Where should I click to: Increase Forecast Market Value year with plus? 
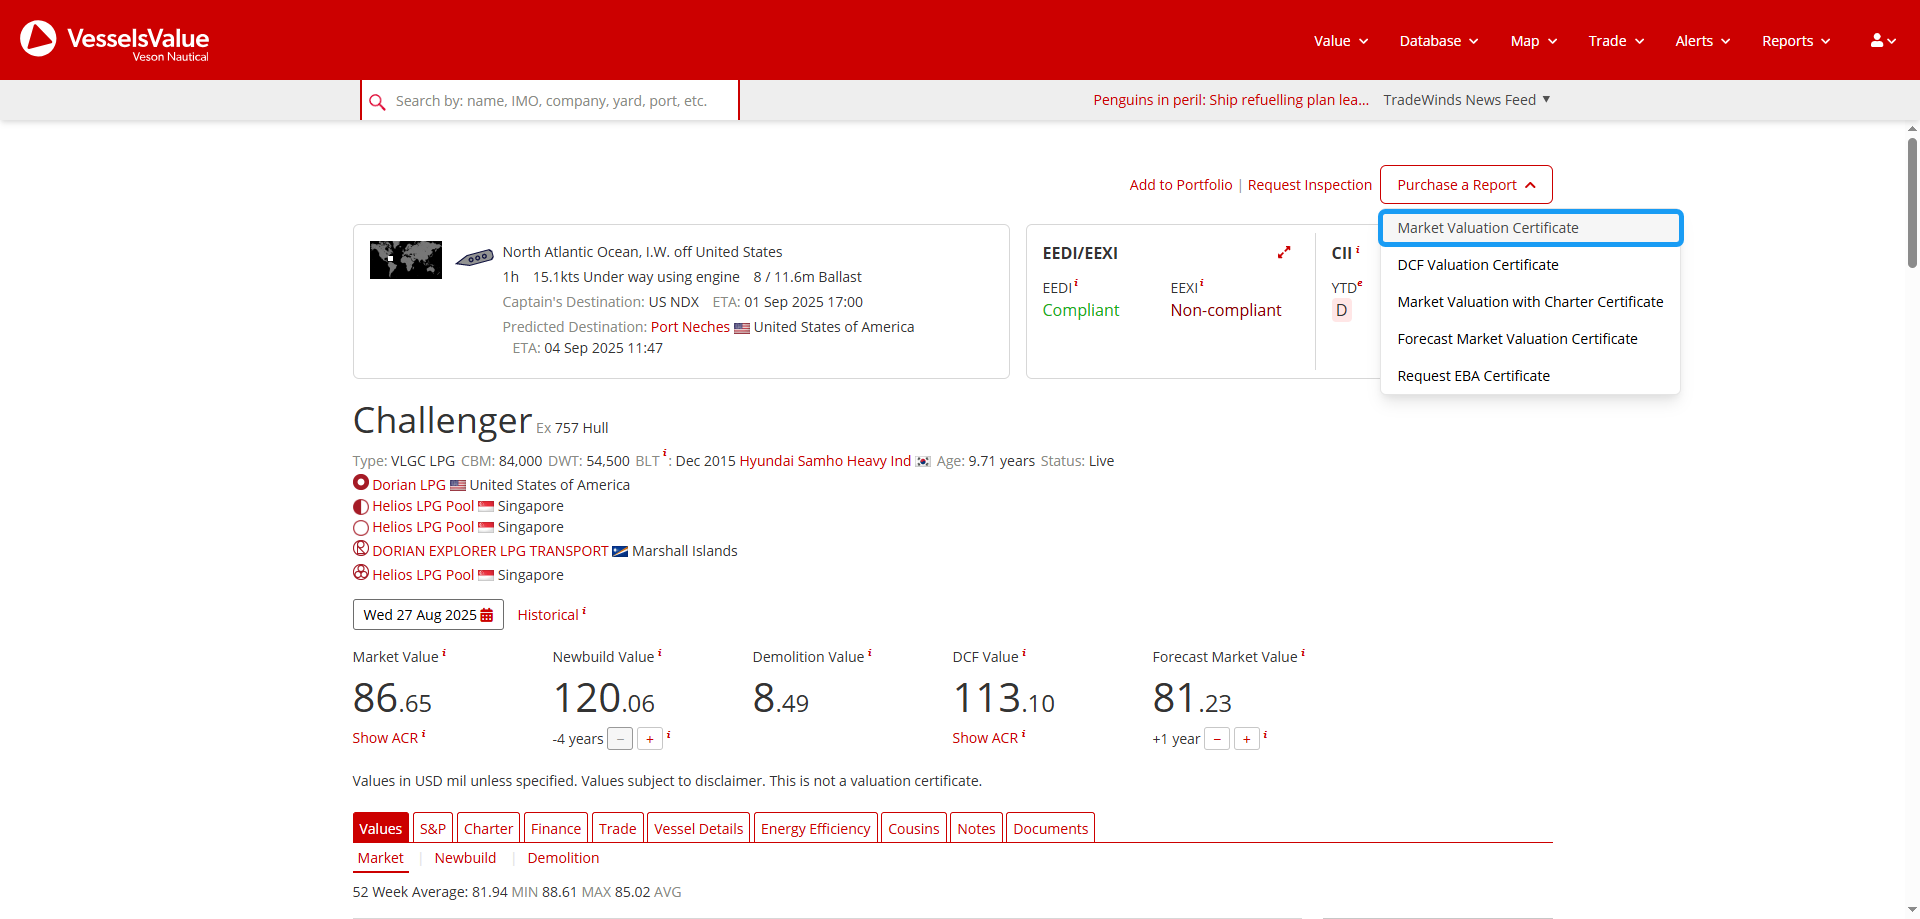1246,739
